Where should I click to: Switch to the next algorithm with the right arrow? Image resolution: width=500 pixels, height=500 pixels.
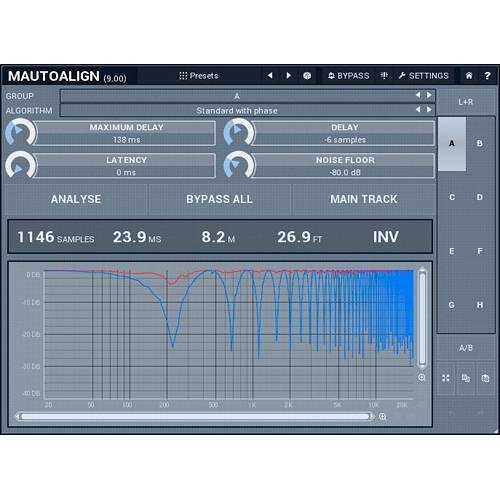[x=429, y=109]
